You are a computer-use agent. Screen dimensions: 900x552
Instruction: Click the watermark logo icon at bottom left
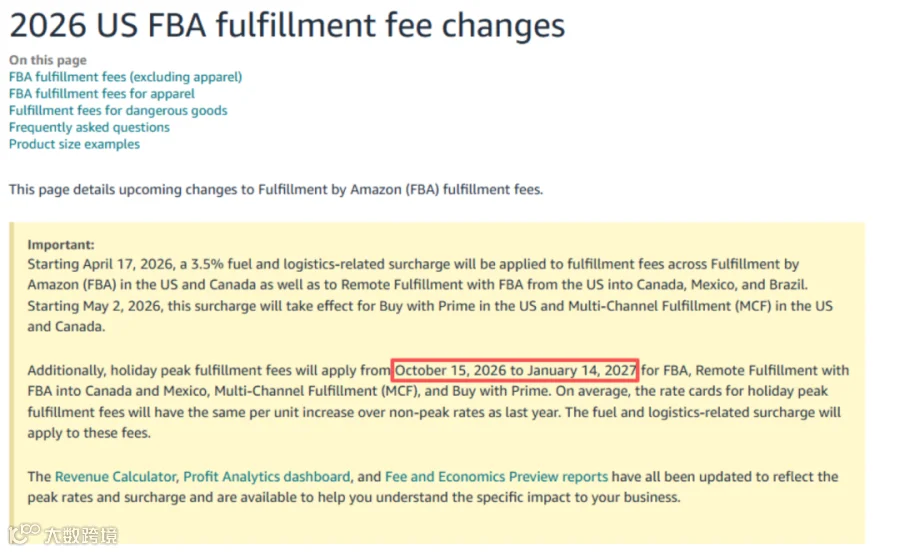point(25,534)
